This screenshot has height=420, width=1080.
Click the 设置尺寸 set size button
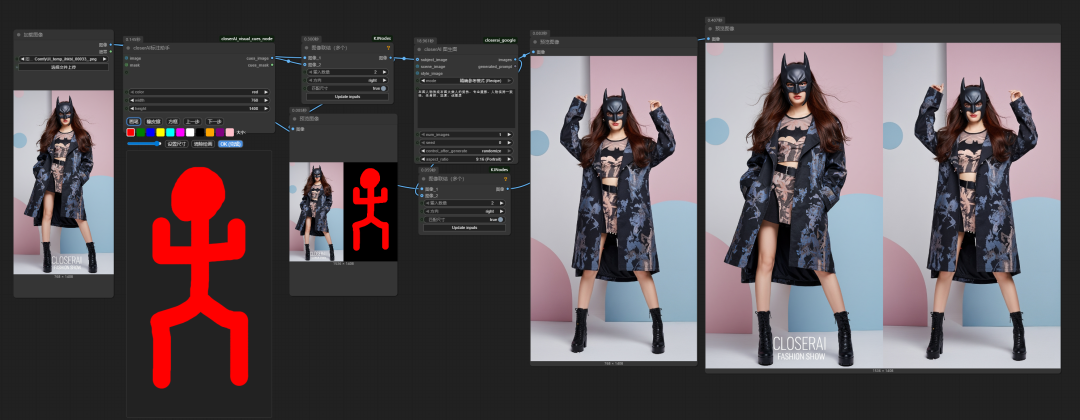177,144
